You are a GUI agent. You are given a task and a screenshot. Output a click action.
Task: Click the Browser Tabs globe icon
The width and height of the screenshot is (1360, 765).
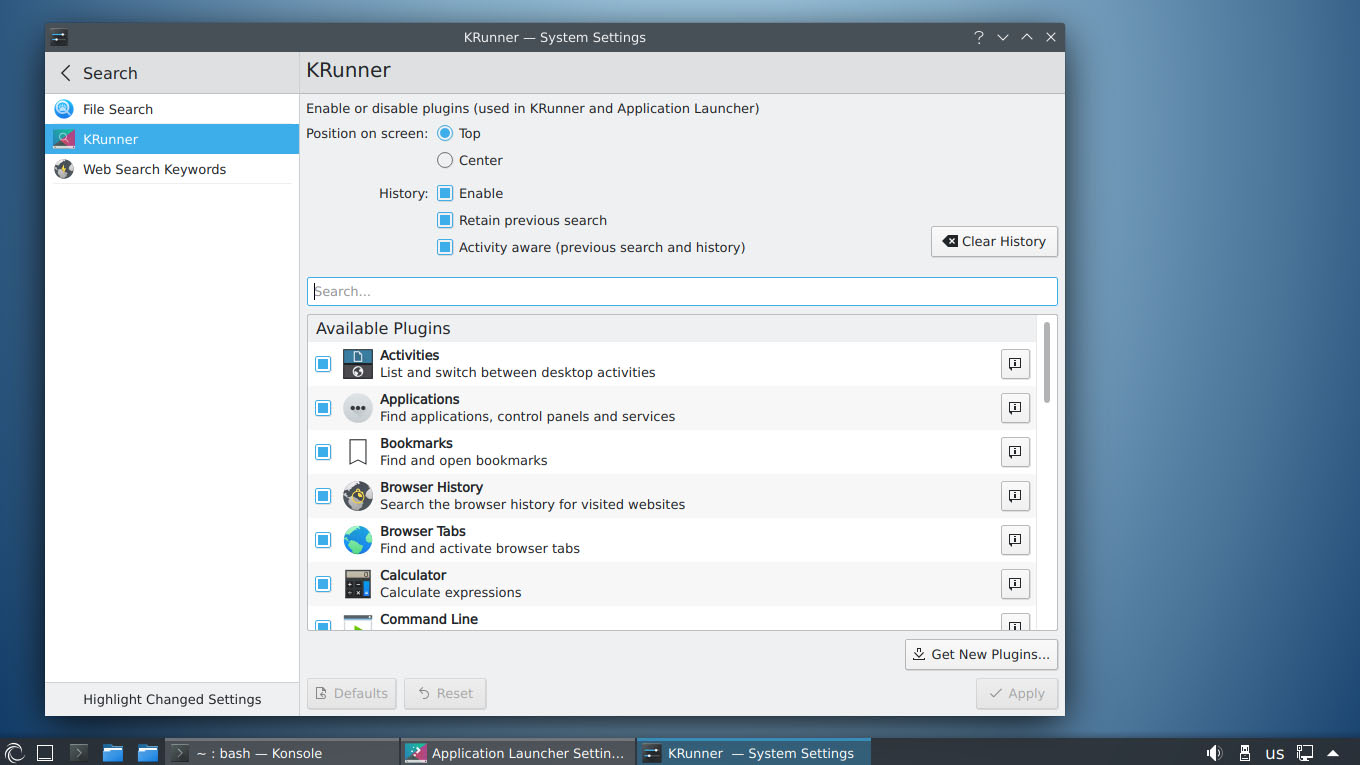tap(358, 540)
